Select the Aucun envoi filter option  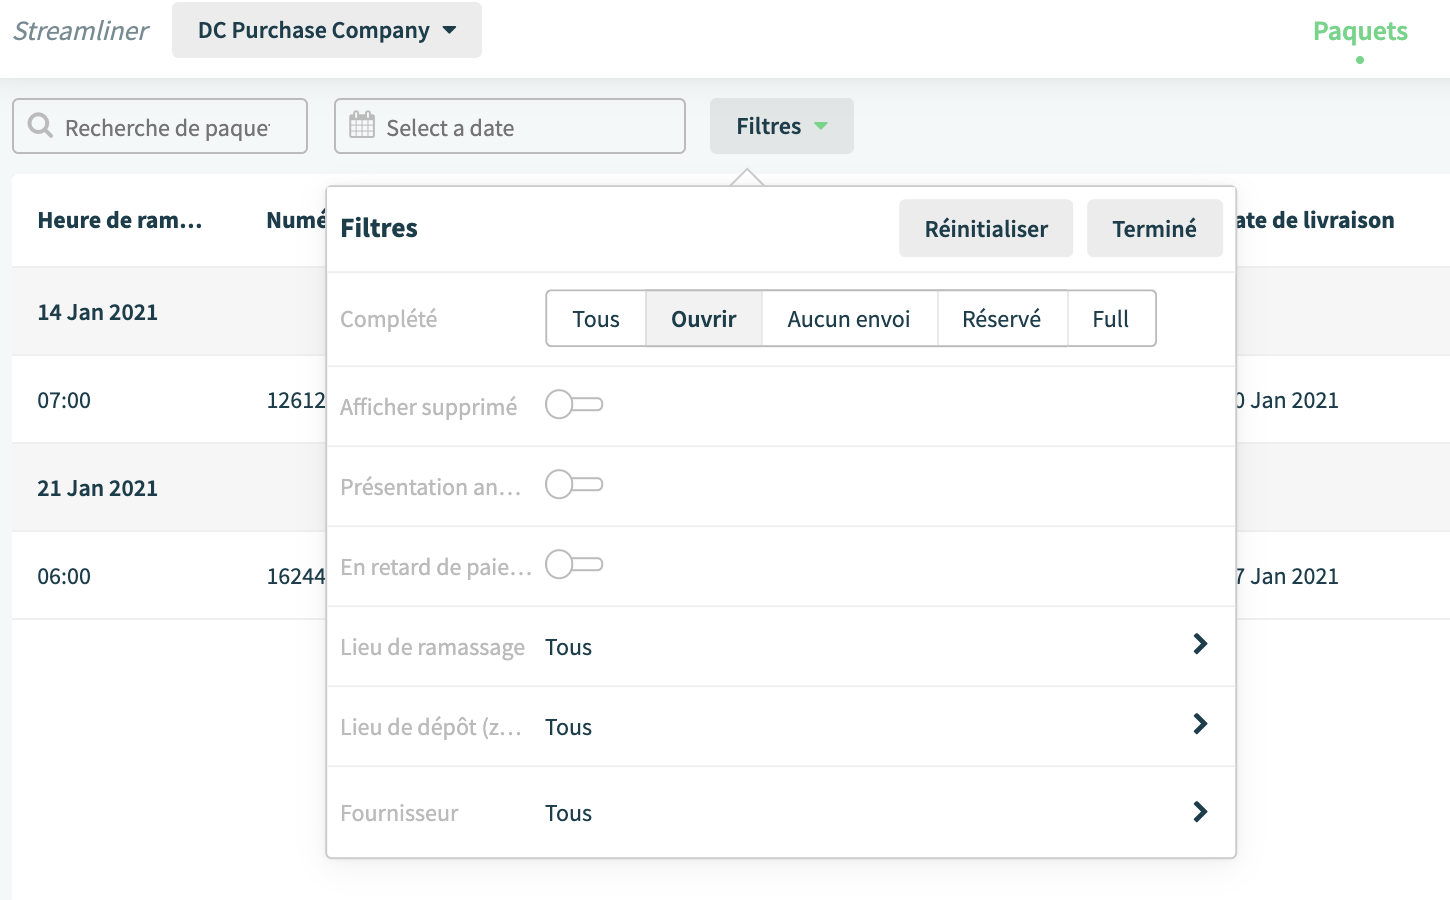click(x=849, y=319)
